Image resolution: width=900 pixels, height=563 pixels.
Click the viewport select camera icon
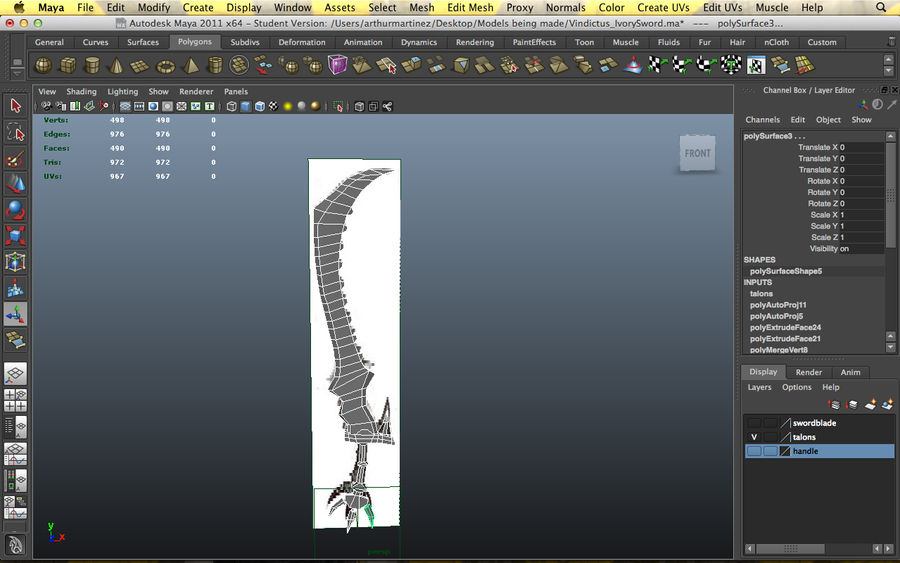tap(46, 106)
